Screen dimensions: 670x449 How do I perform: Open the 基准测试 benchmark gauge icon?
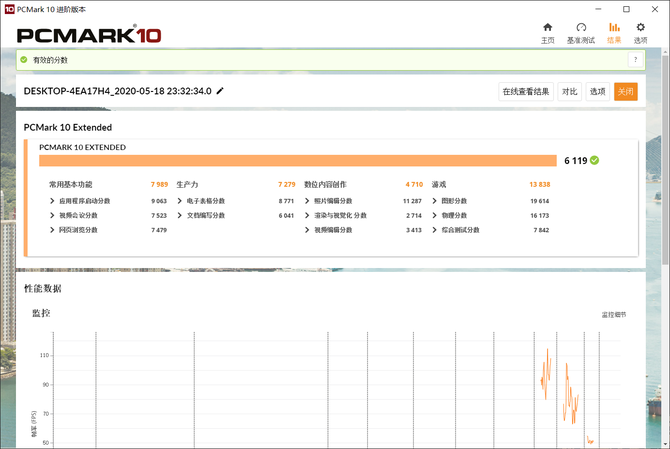[581, 27]
